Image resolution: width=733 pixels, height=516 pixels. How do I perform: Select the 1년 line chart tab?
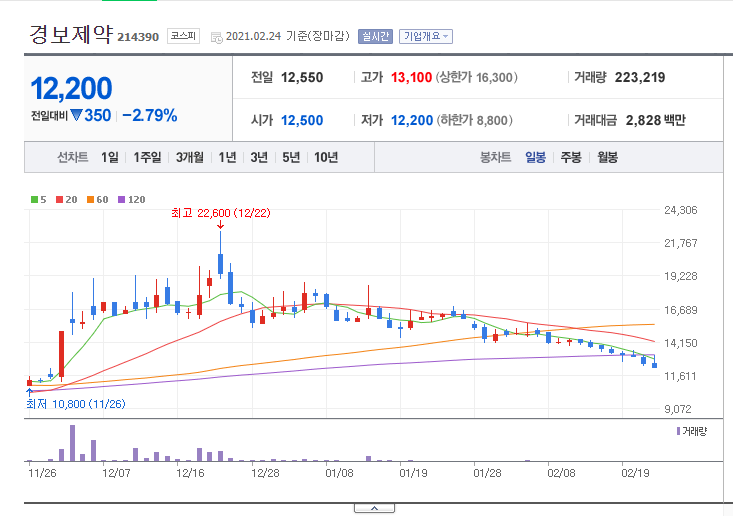(228, 158)
